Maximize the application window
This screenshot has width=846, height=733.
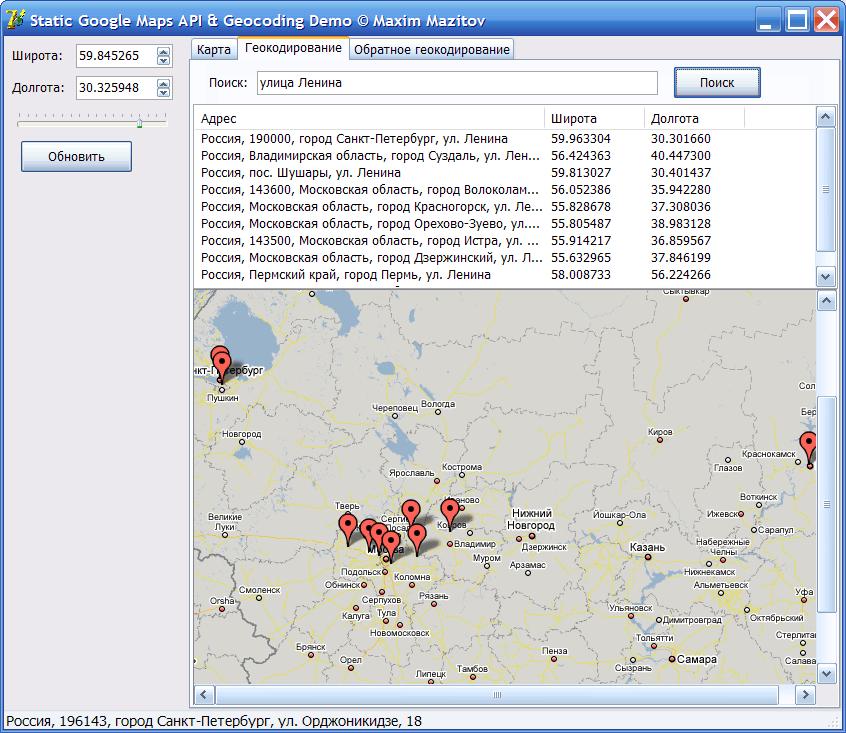tap(797, 20)
